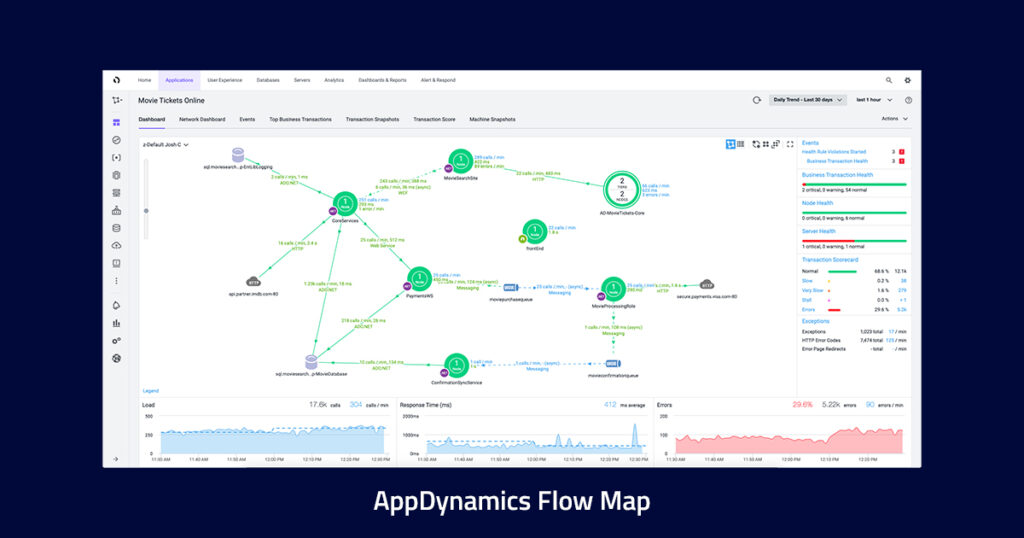Open Alert & Respond menu
Viewport: 1024px width, 538px height.
(x=438, y=80)
